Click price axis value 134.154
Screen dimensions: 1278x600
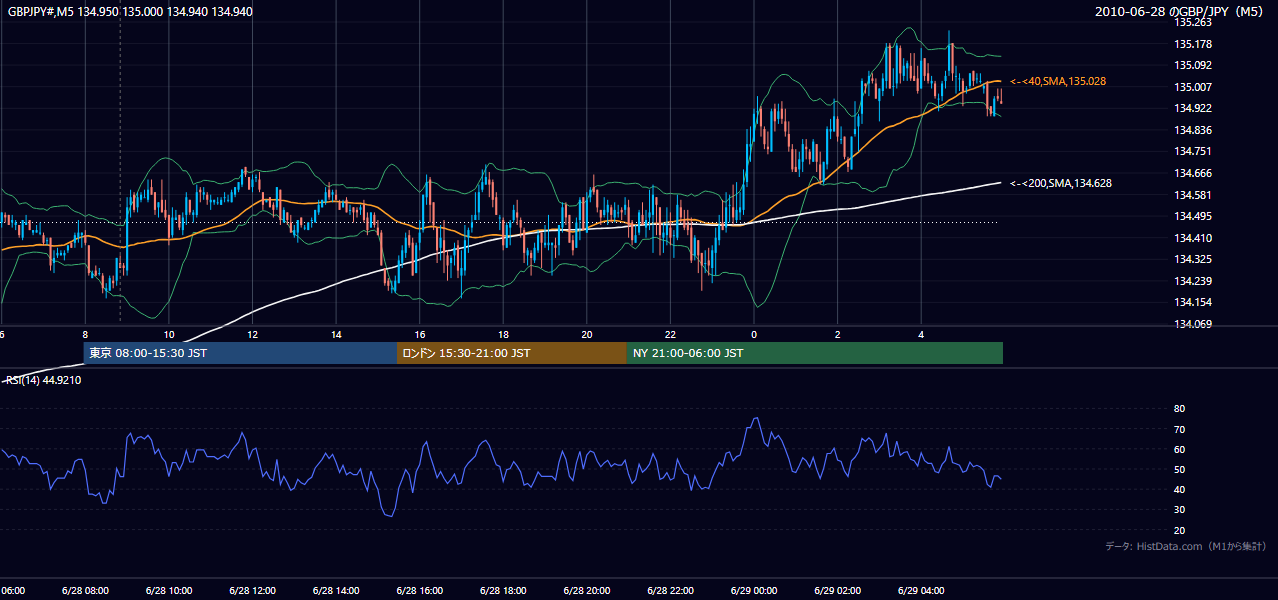tap(1193, 302)
